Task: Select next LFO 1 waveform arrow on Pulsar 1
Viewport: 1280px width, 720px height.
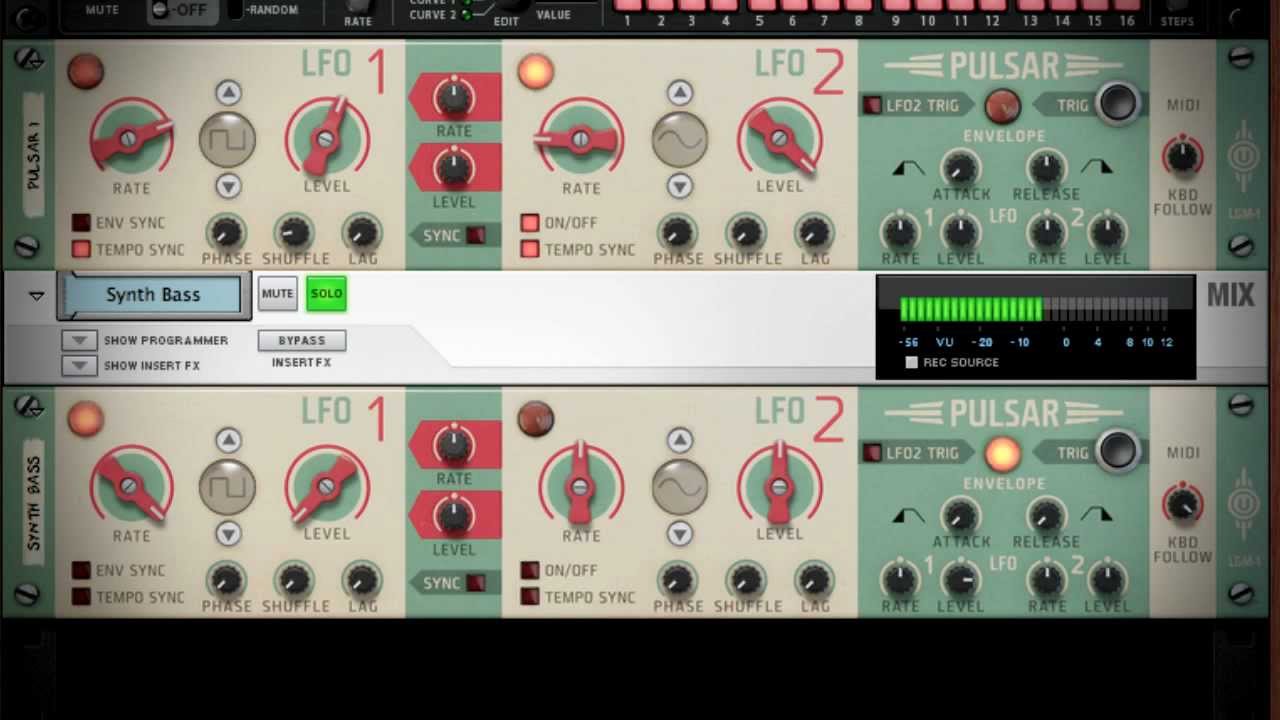Action: click(x=228, y=186)
